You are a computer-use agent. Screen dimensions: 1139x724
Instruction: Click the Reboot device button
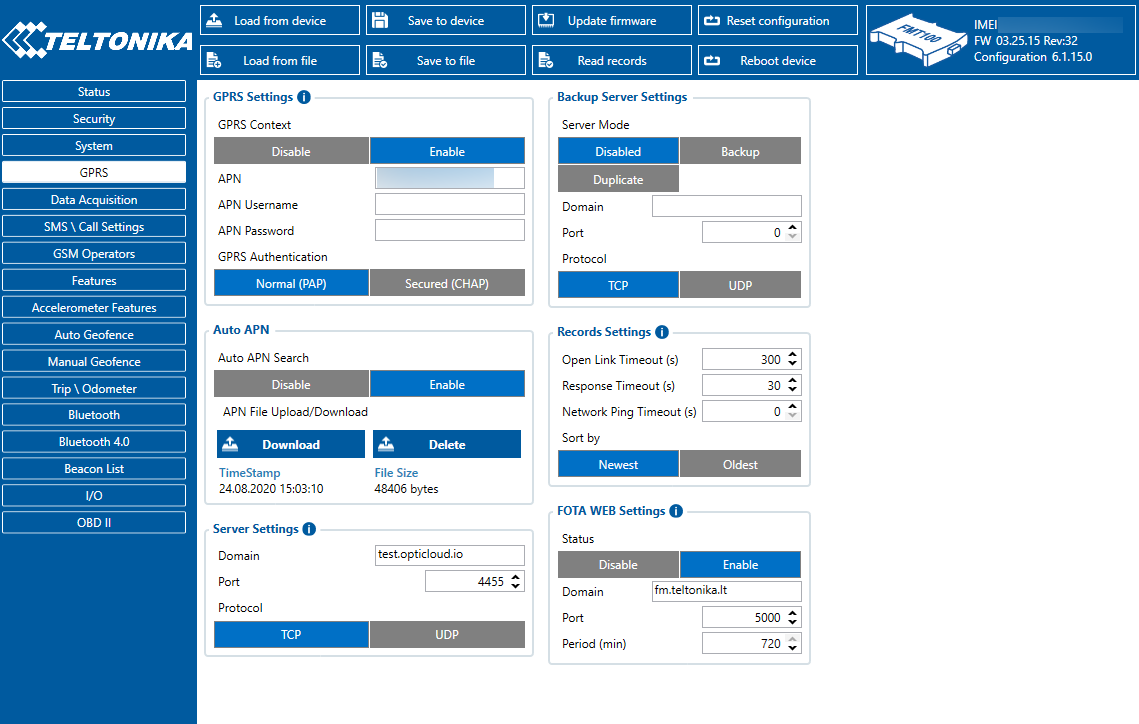(777, 60)
